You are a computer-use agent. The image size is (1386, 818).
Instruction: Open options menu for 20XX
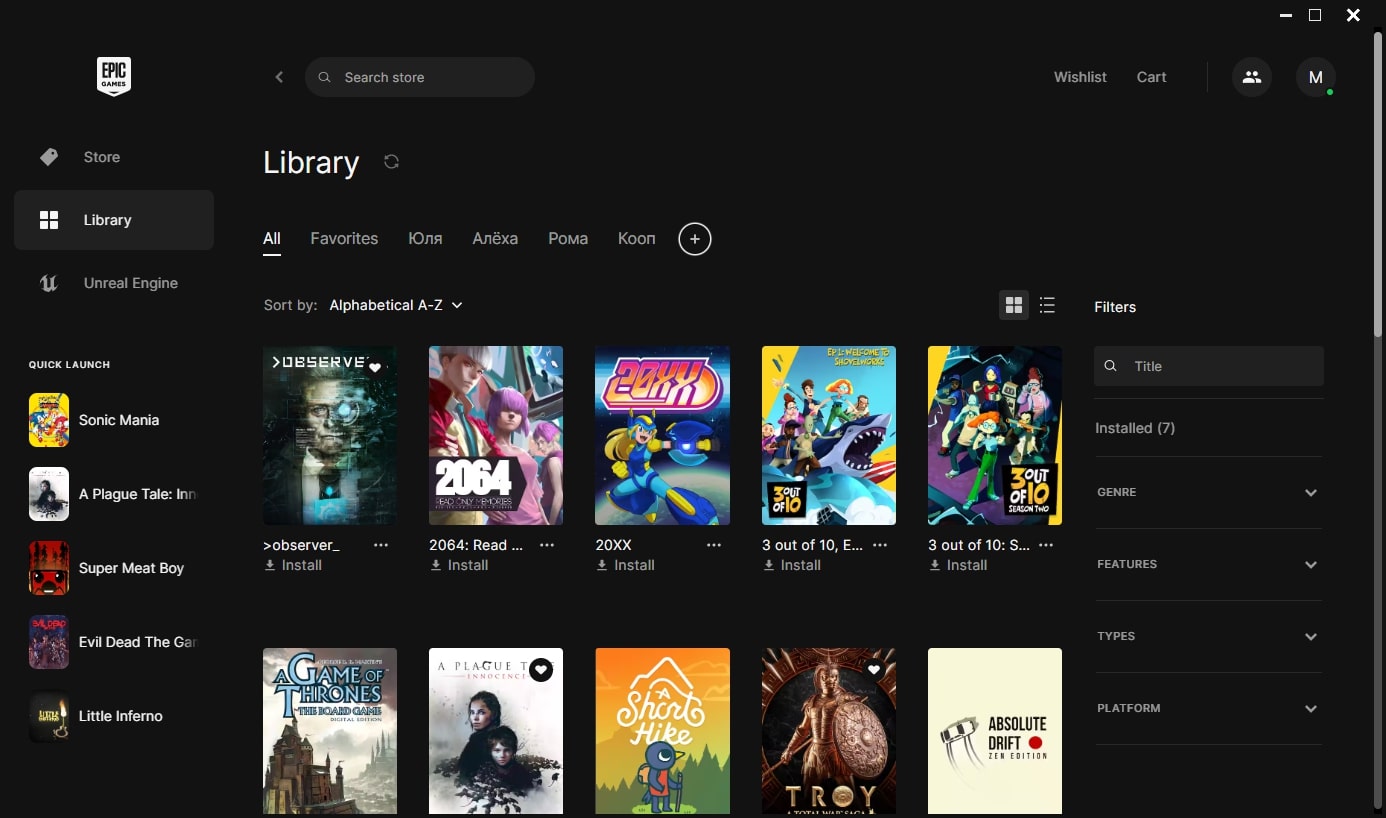tap(714, 545)
